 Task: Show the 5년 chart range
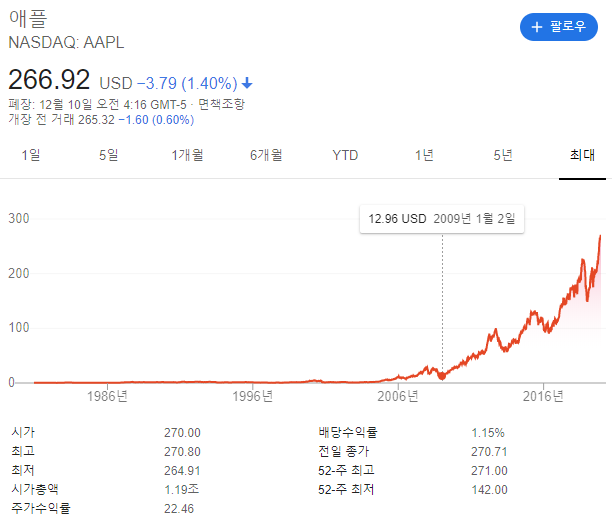point(503,155)
